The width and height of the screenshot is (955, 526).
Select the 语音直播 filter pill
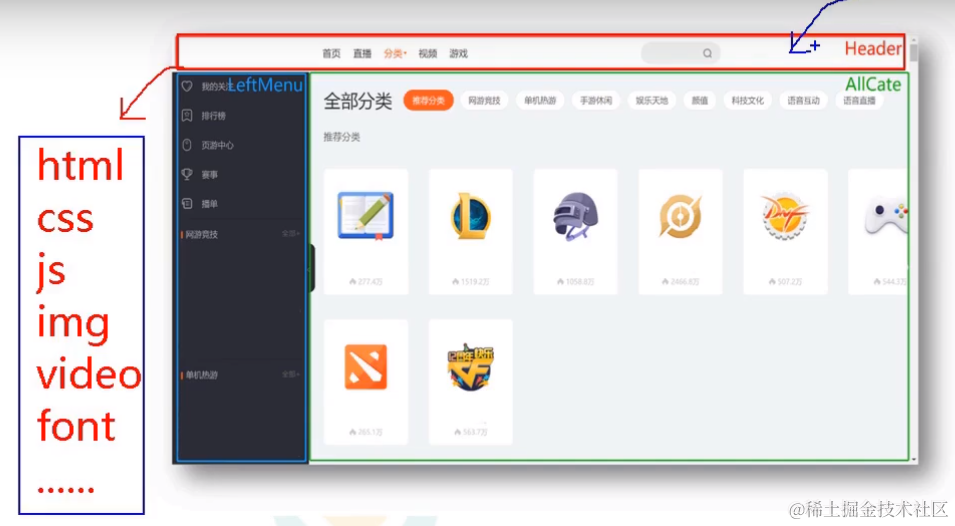(x=859, y=100)
